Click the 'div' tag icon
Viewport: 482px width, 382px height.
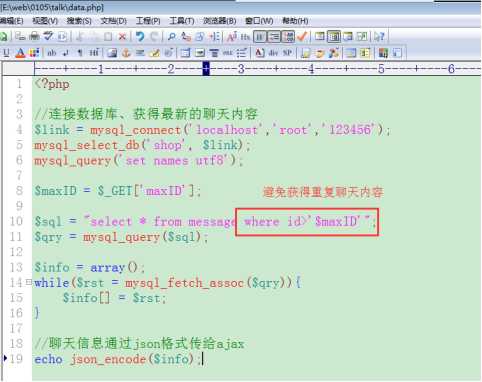click(x=273, y=53)
